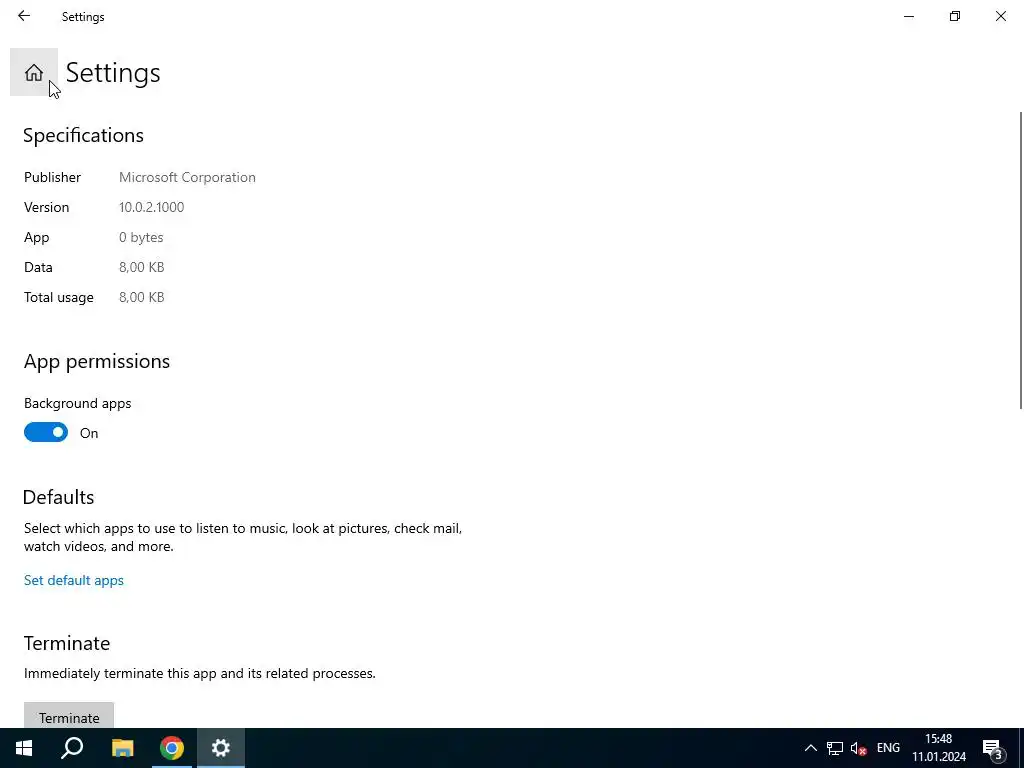
Task: Go to Settings home via house icon
Action: click(x=34, y=72)
